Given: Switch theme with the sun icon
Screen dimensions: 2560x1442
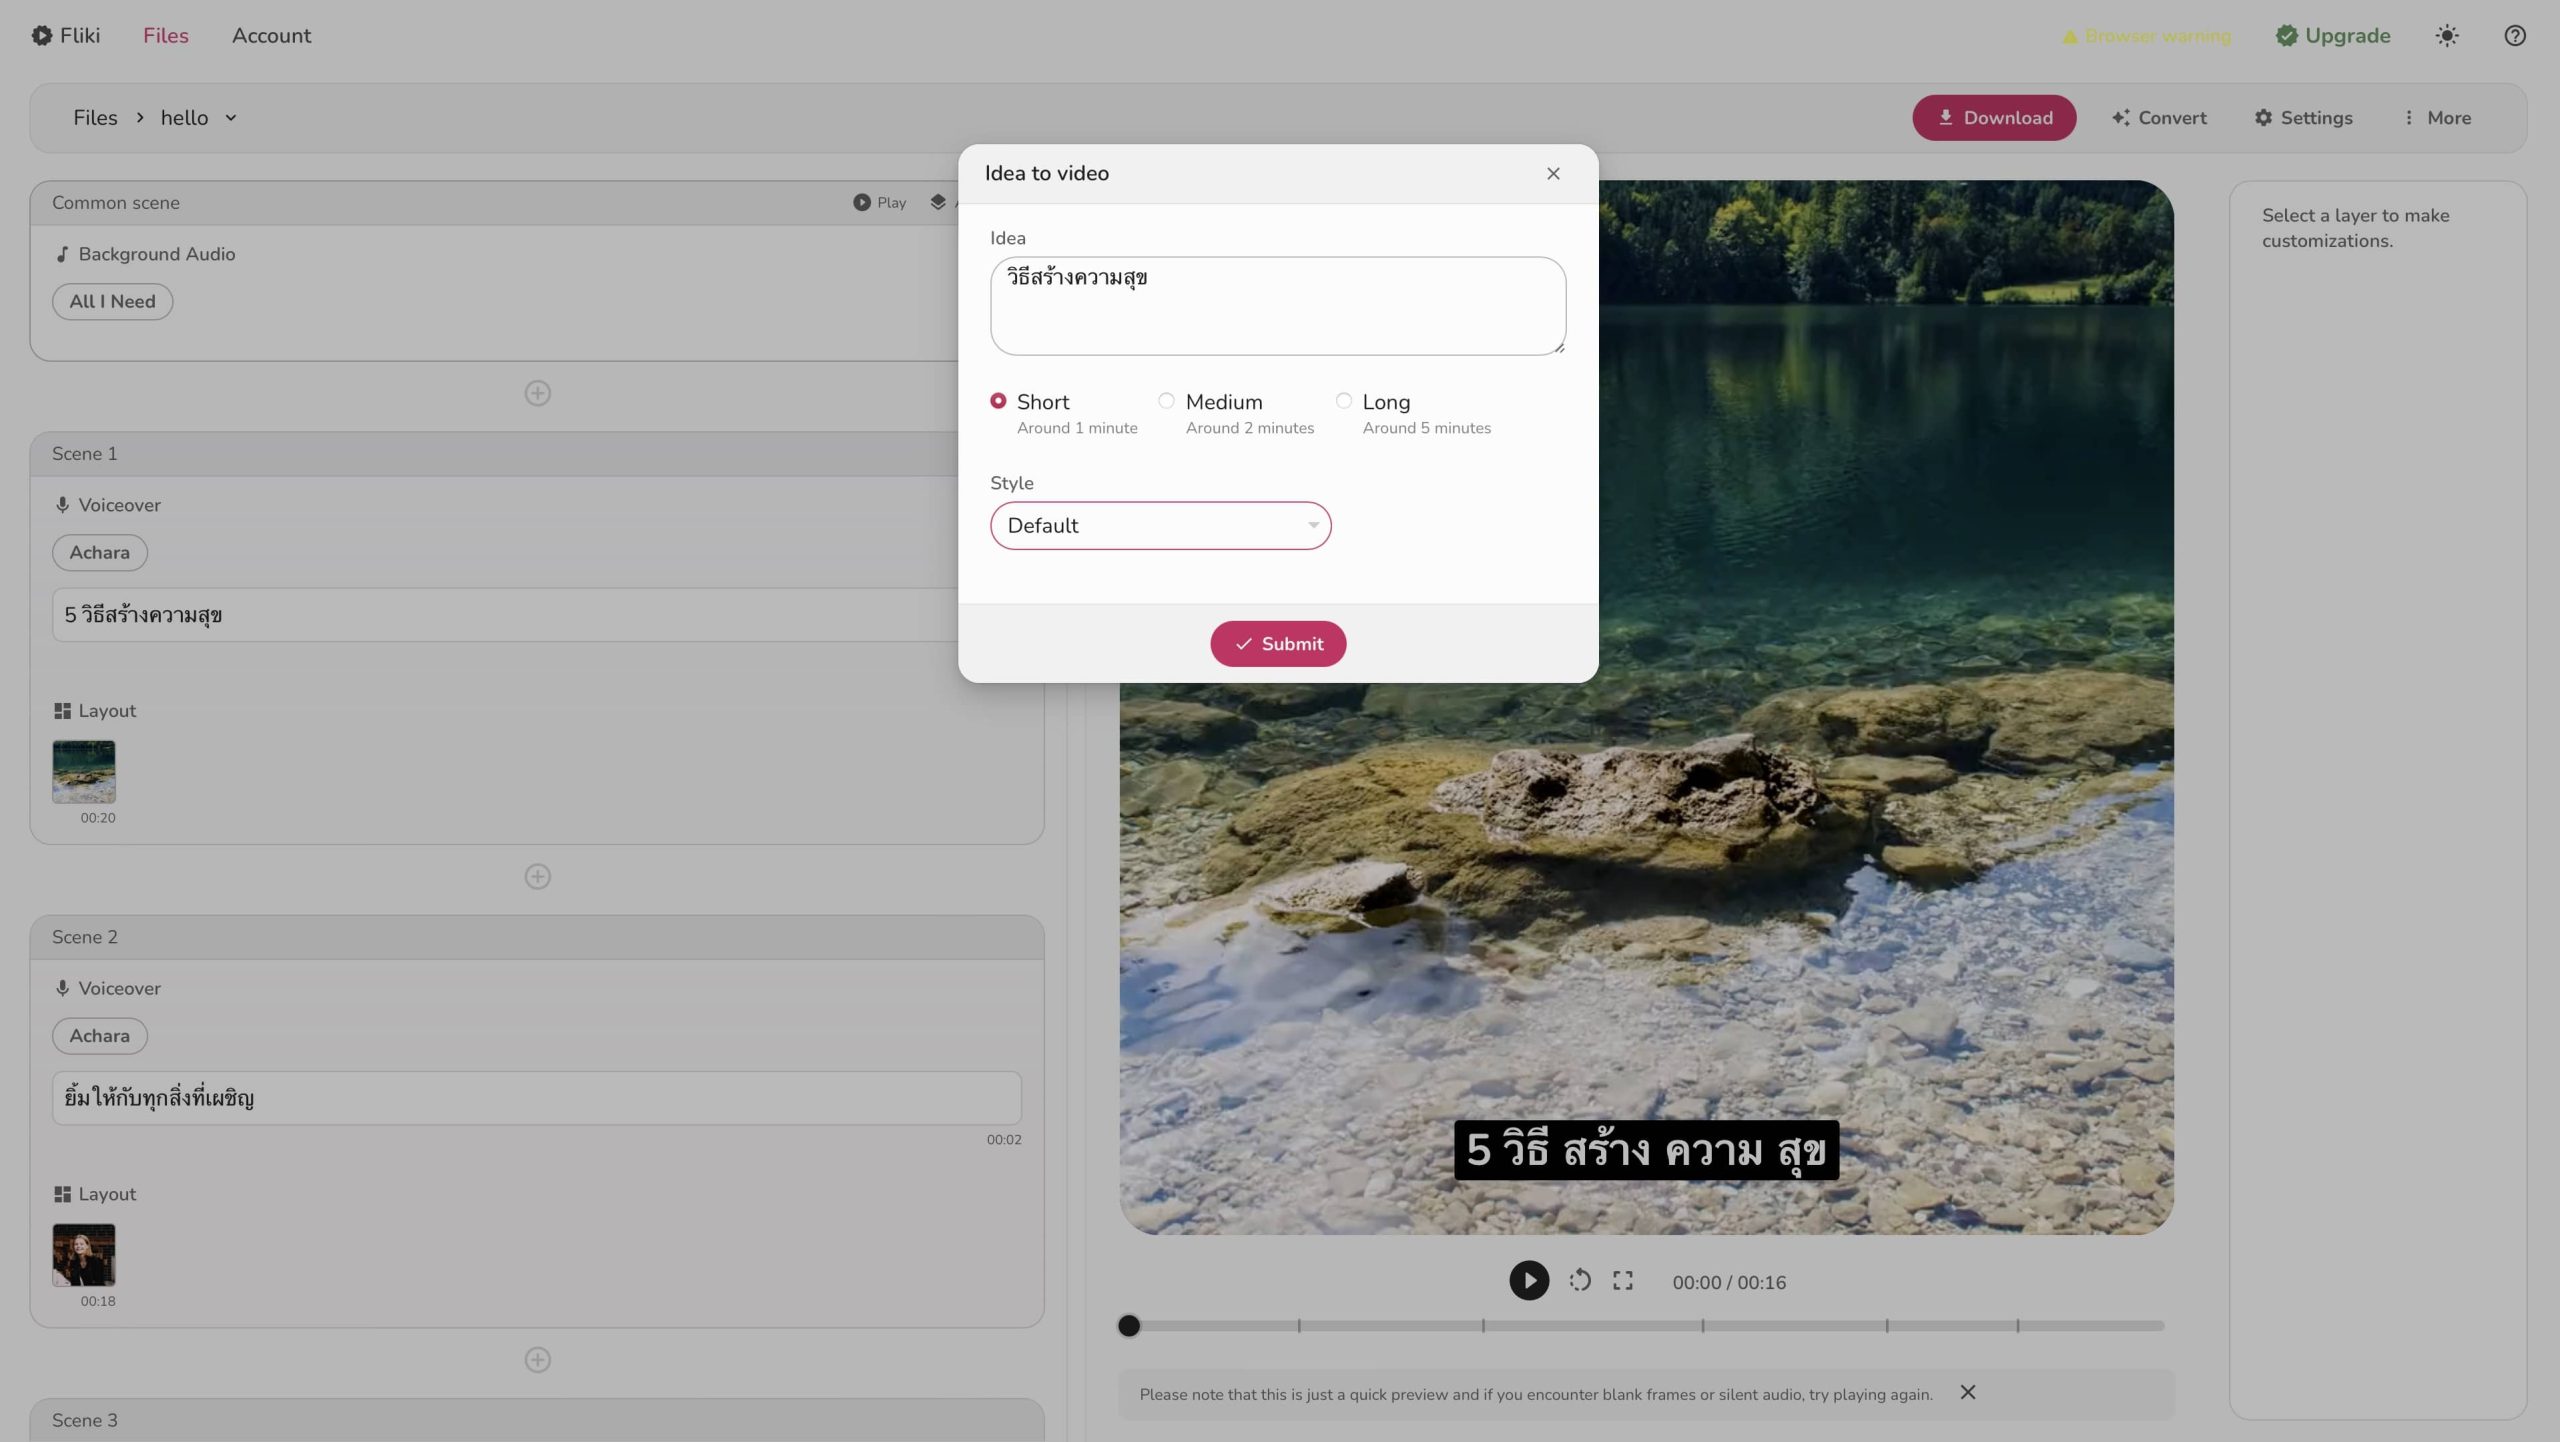Looking at the screenshot, I should [x=2446, y=36].
